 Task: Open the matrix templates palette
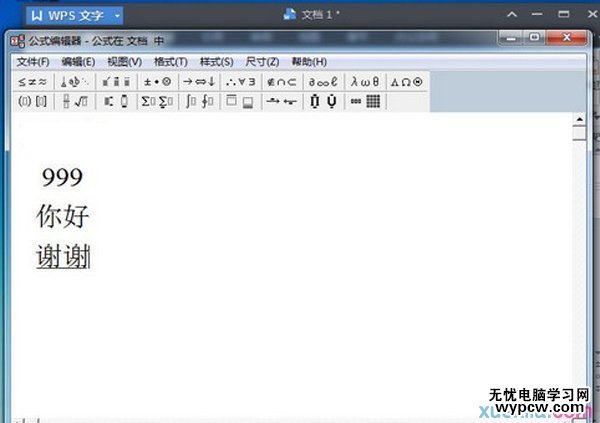click(x=365, y=101)
